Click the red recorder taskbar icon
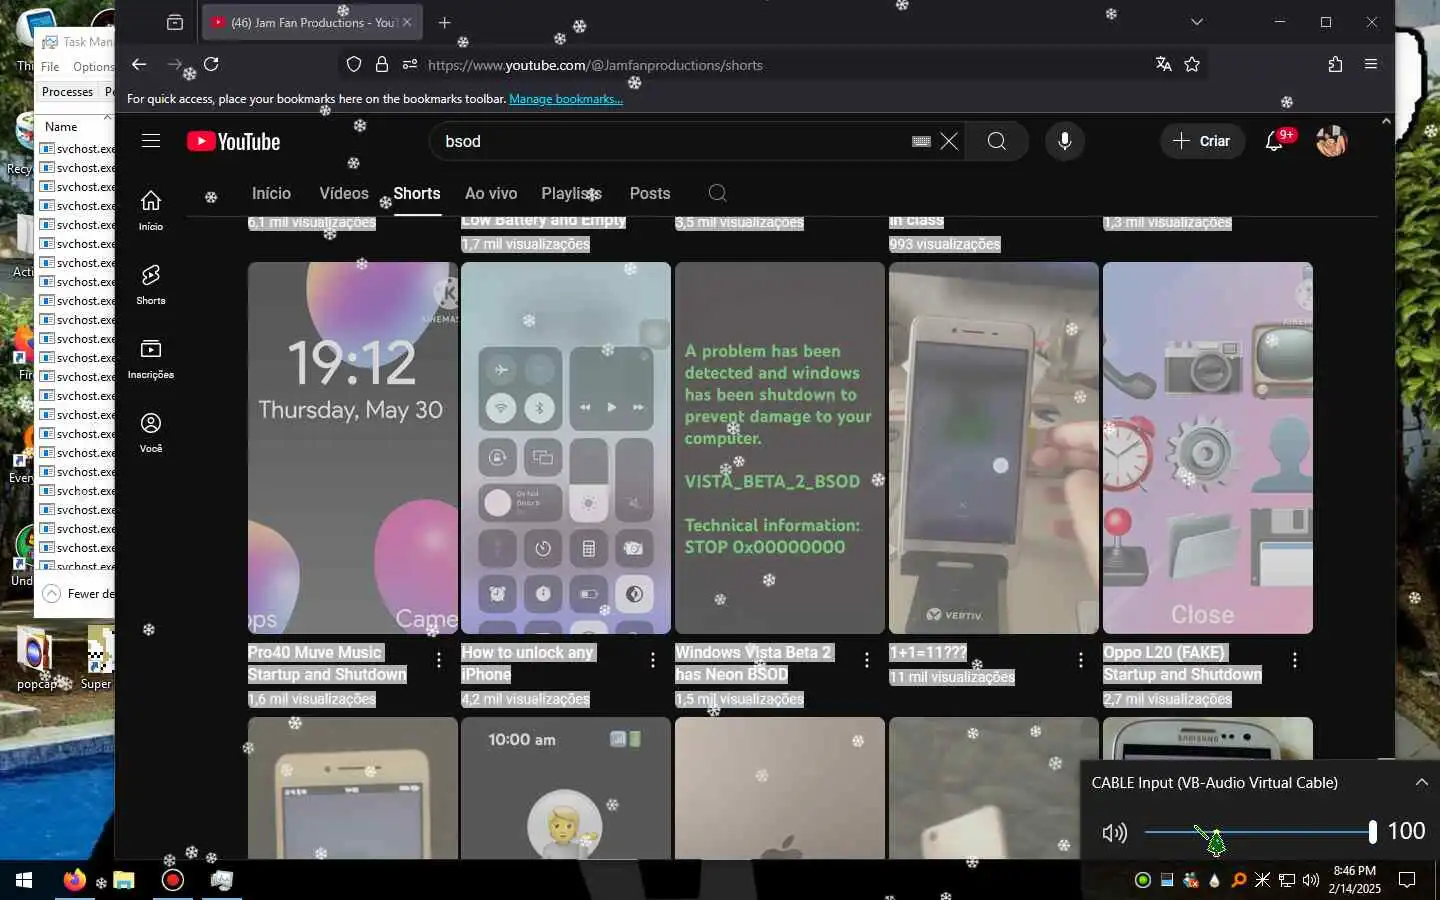The width and height of the screenshot is (1440, 900). point(173,880)
